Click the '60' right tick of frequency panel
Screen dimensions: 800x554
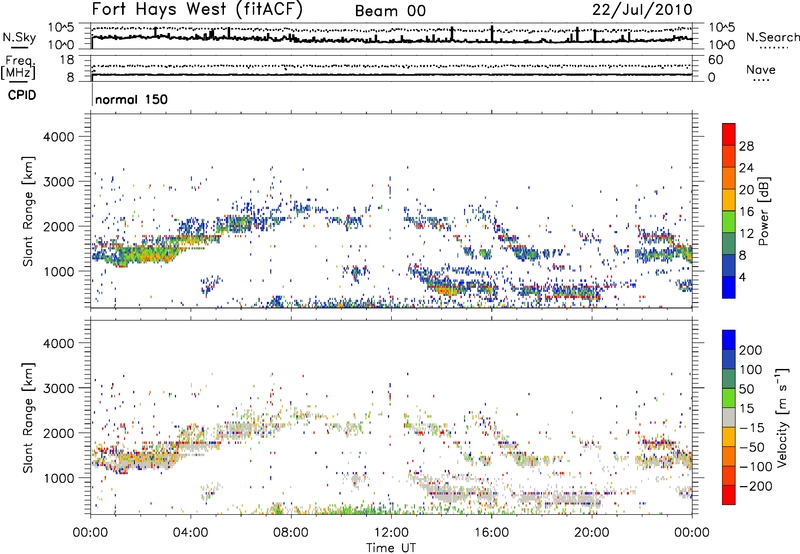pos(715,60)
